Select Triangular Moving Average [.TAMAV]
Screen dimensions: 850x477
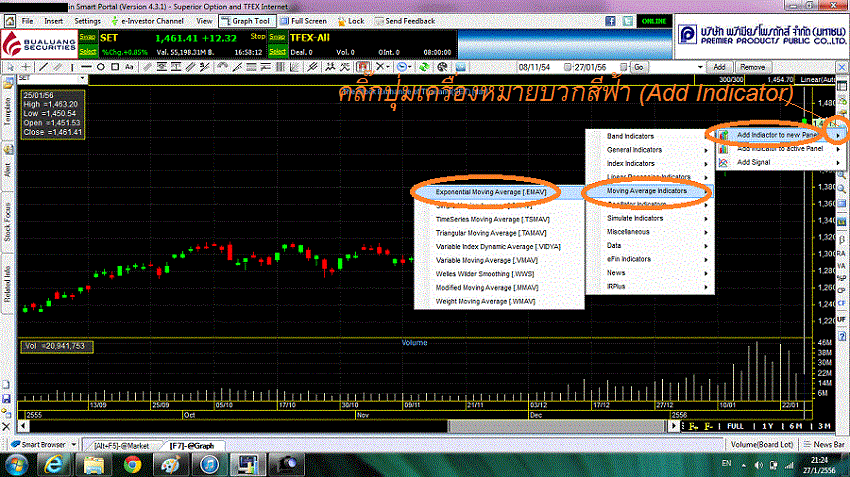[x=491, y=233]
